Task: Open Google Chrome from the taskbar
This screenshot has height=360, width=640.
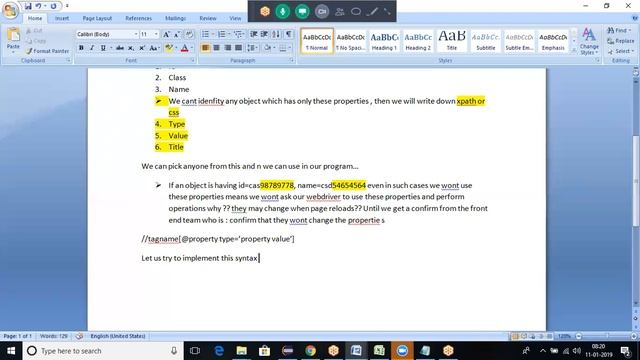Action: 311,351
